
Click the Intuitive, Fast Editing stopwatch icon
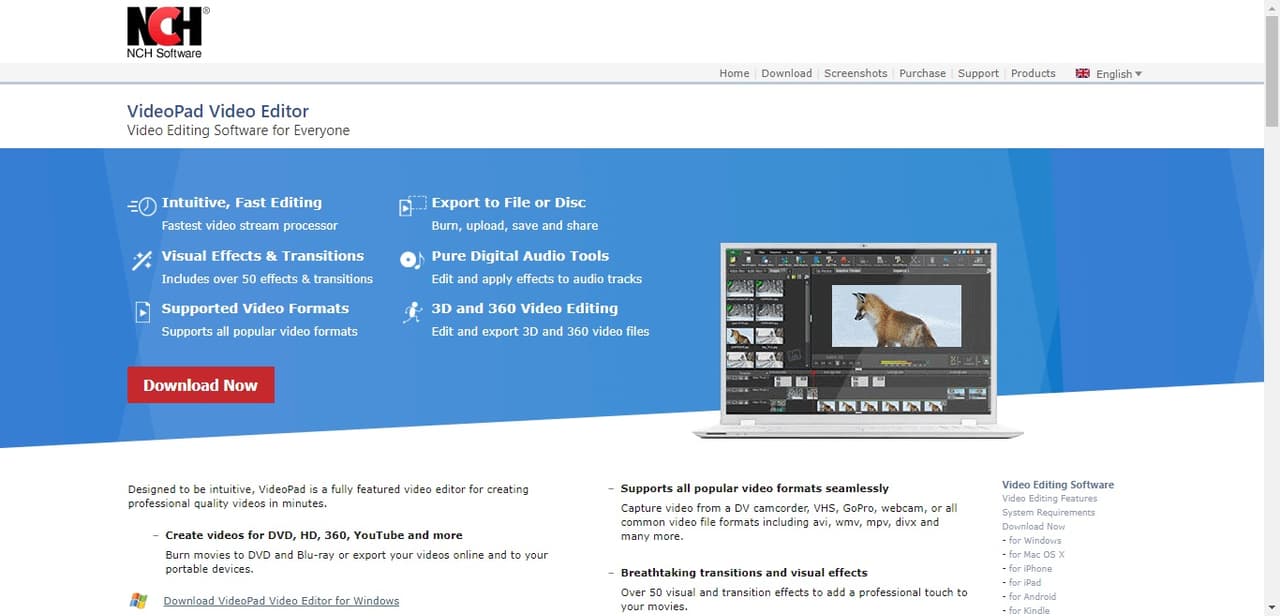[x=142, y=206]
